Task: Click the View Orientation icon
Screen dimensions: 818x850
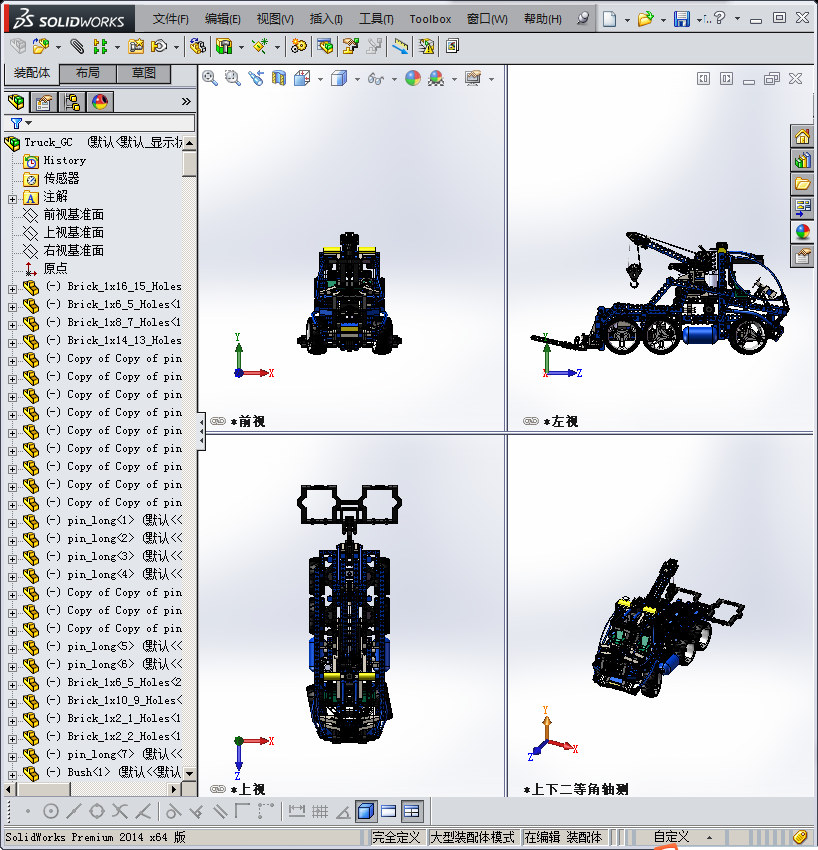Action: tap(302, 79)
